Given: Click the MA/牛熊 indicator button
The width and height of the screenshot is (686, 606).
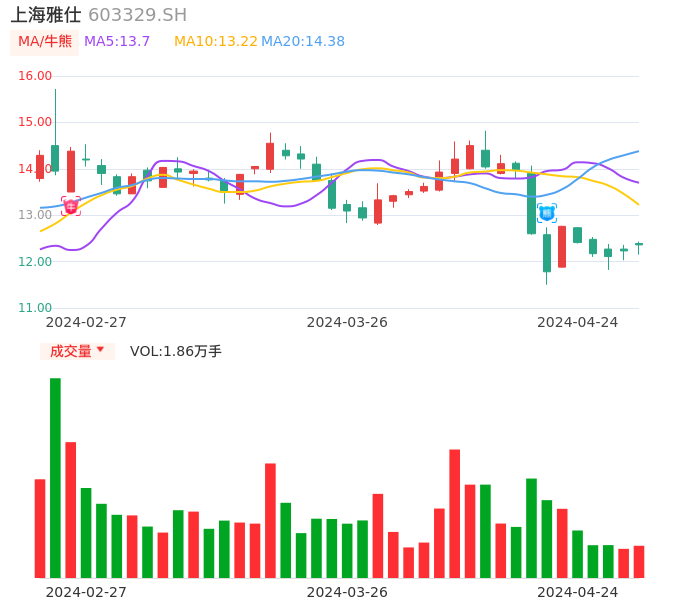Looking at the screenshot, I should point(44,42).
